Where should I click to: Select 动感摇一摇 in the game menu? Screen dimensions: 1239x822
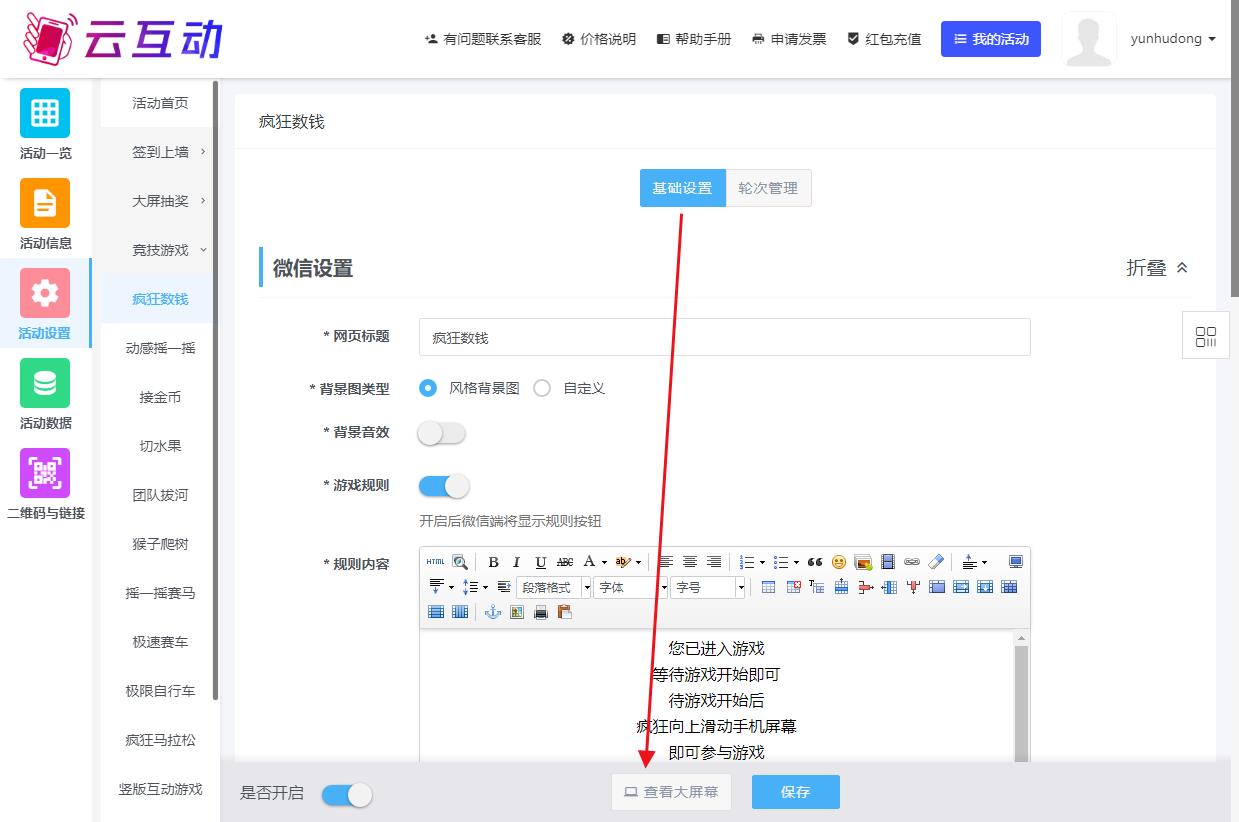click(x=160, y=348)
